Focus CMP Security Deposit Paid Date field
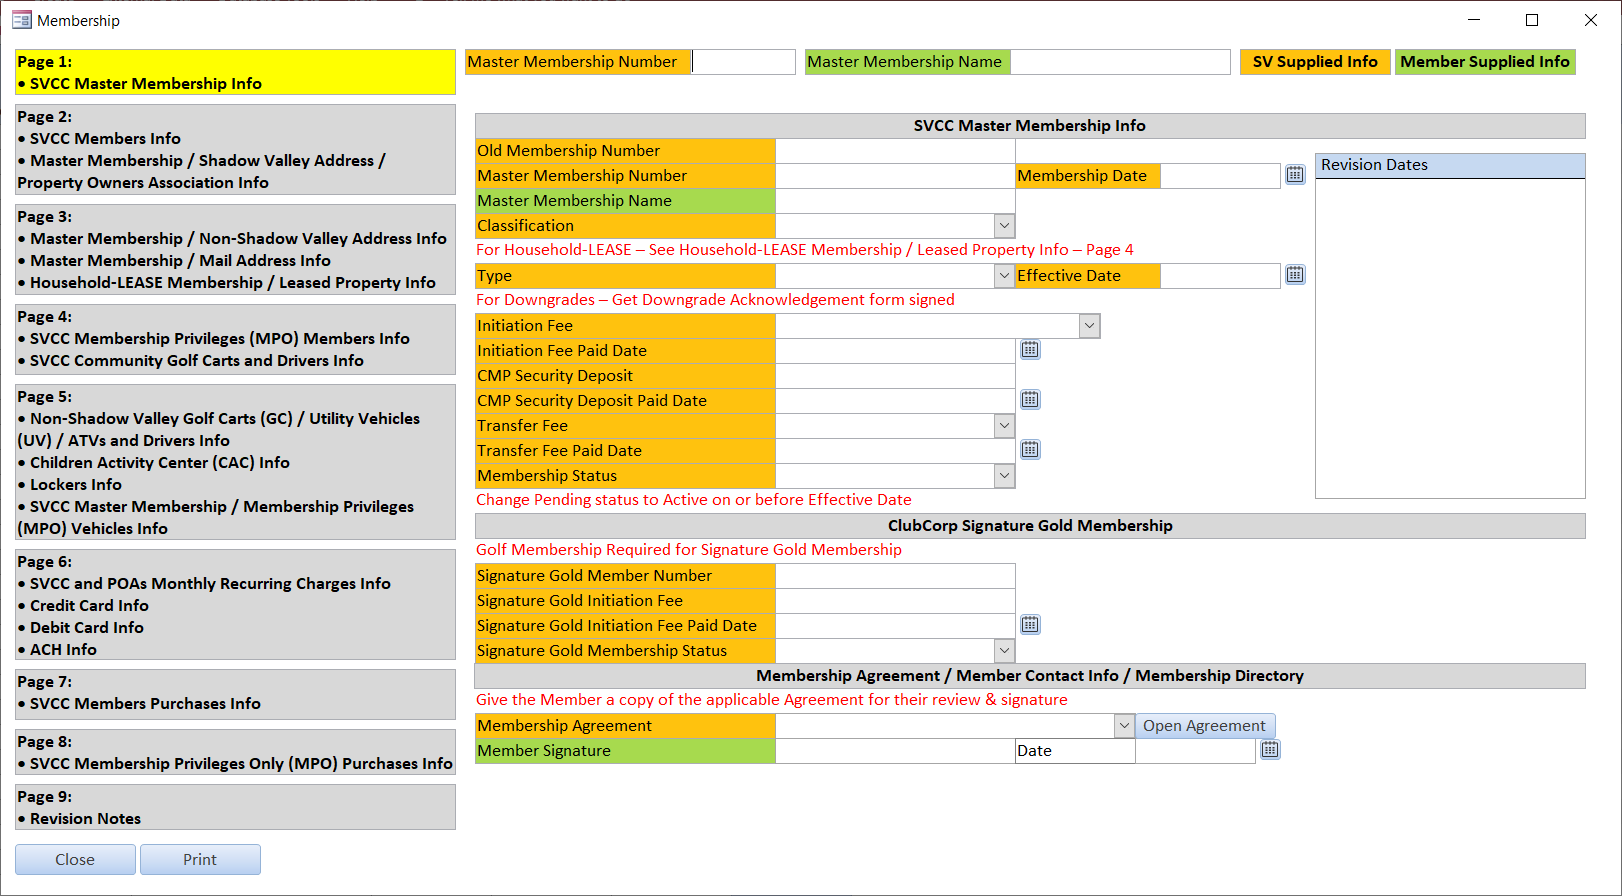The width and height of the screenshot is (1622, 896). click(895, 401)
